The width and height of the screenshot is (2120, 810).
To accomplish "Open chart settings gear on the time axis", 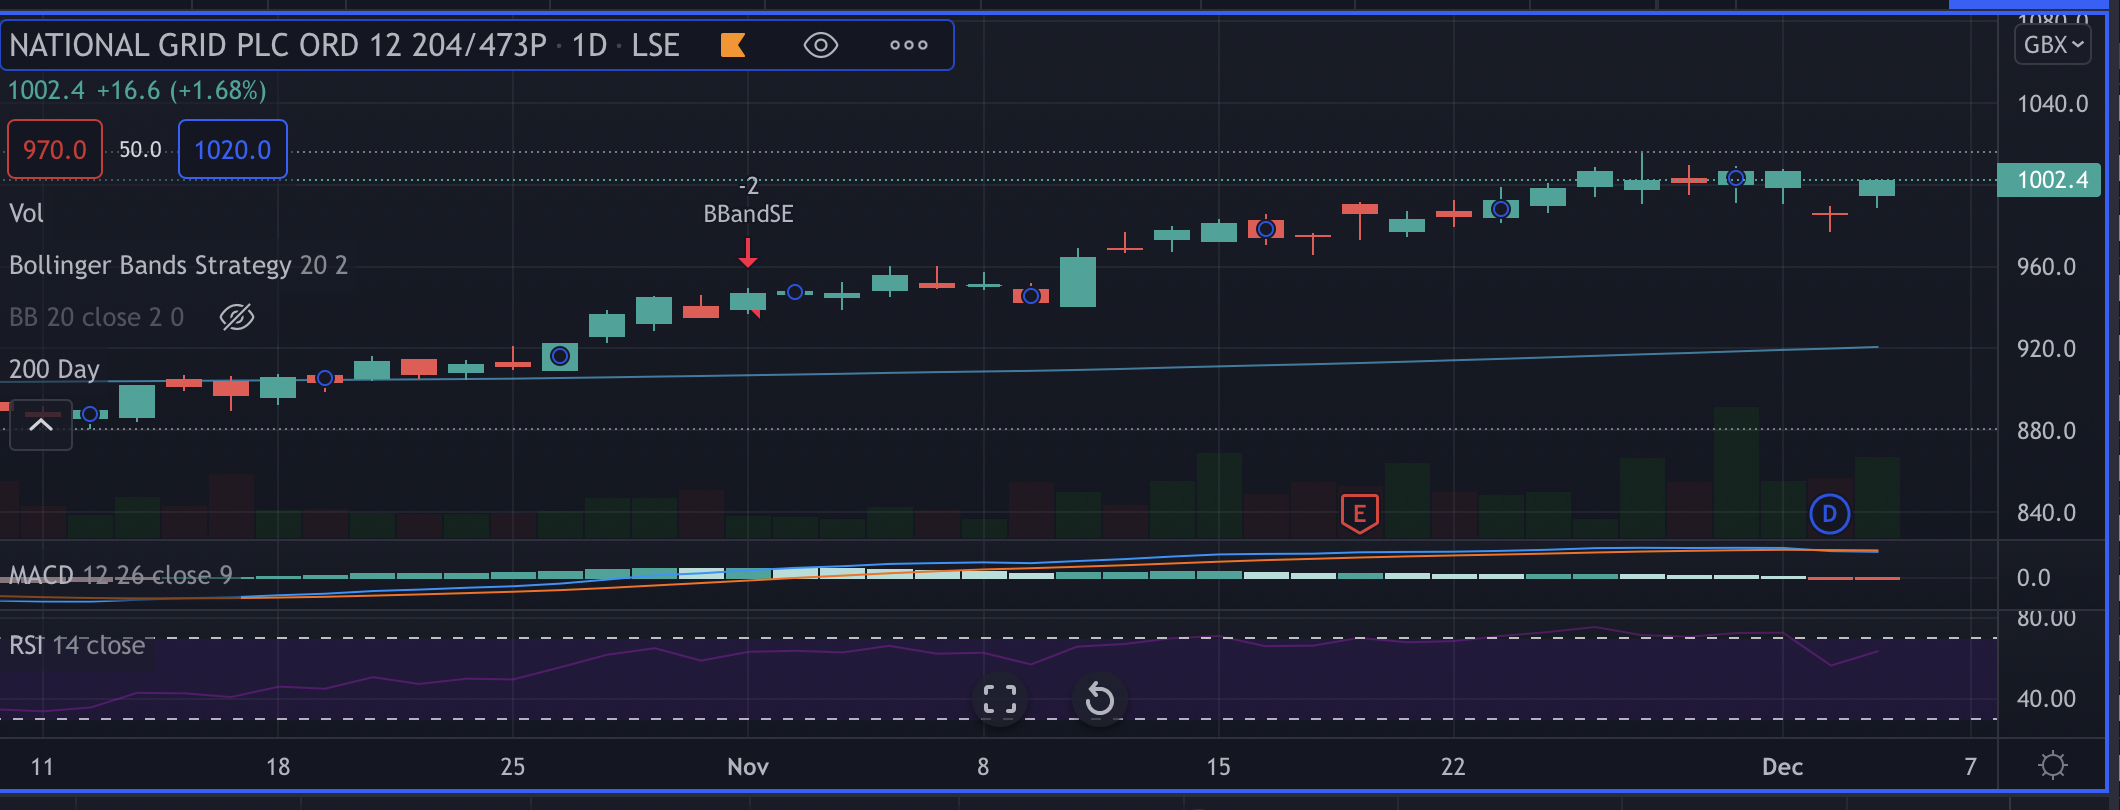I will (x=2052, y=766).
